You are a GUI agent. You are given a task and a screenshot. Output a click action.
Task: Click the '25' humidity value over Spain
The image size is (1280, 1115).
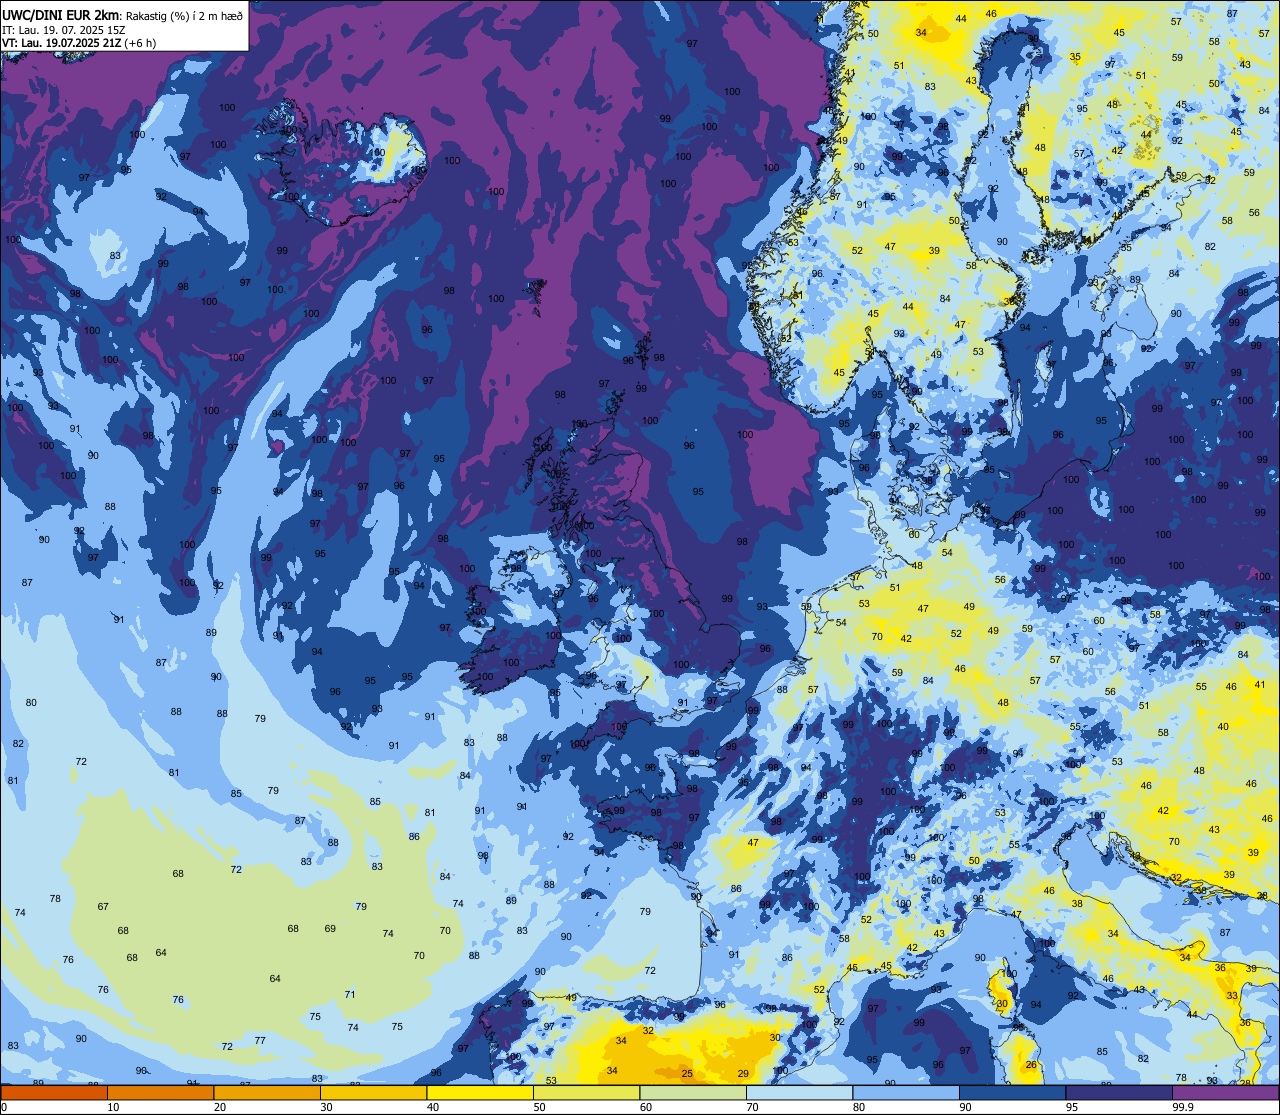[687, 1074]
